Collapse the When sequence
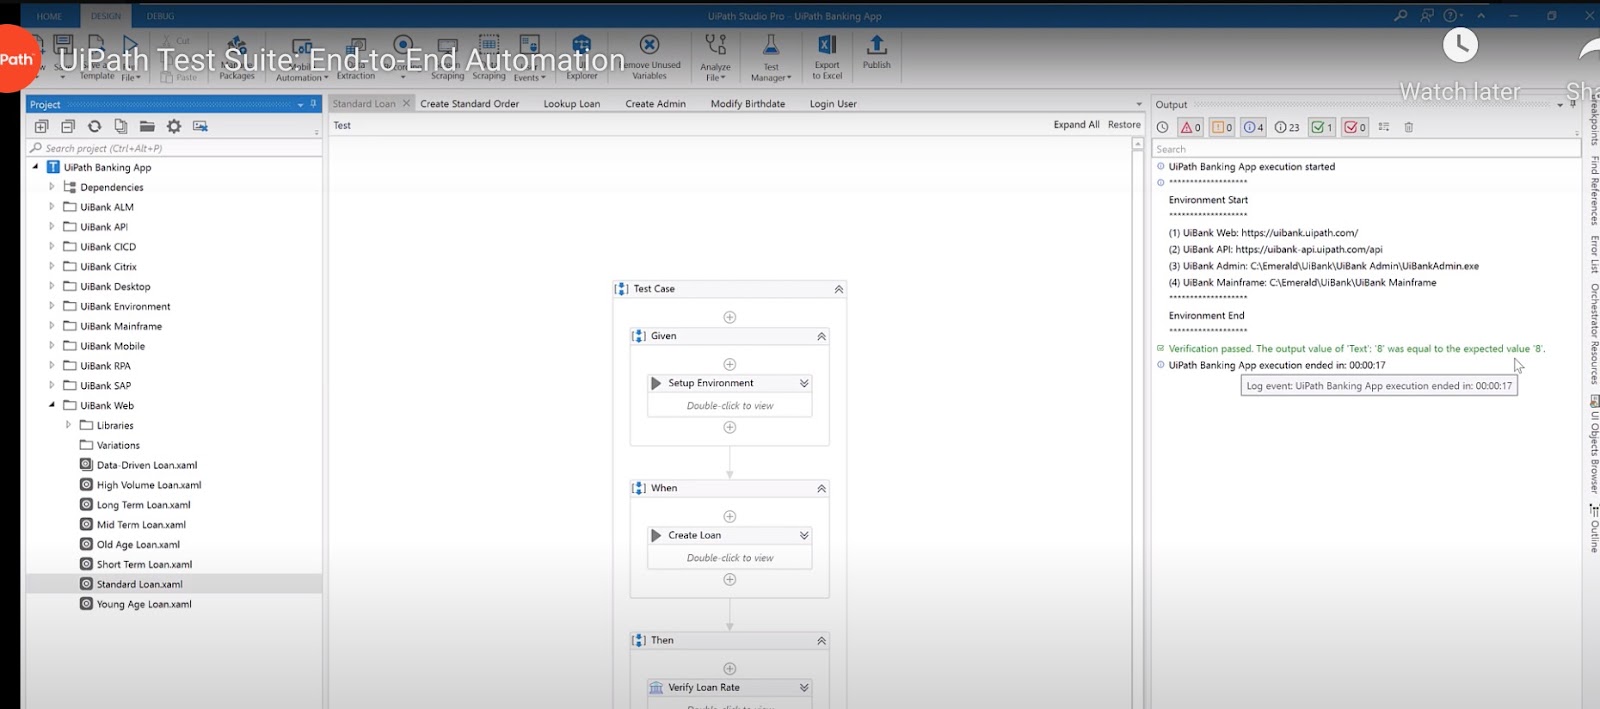The image size is (1600, 709). 822,488
